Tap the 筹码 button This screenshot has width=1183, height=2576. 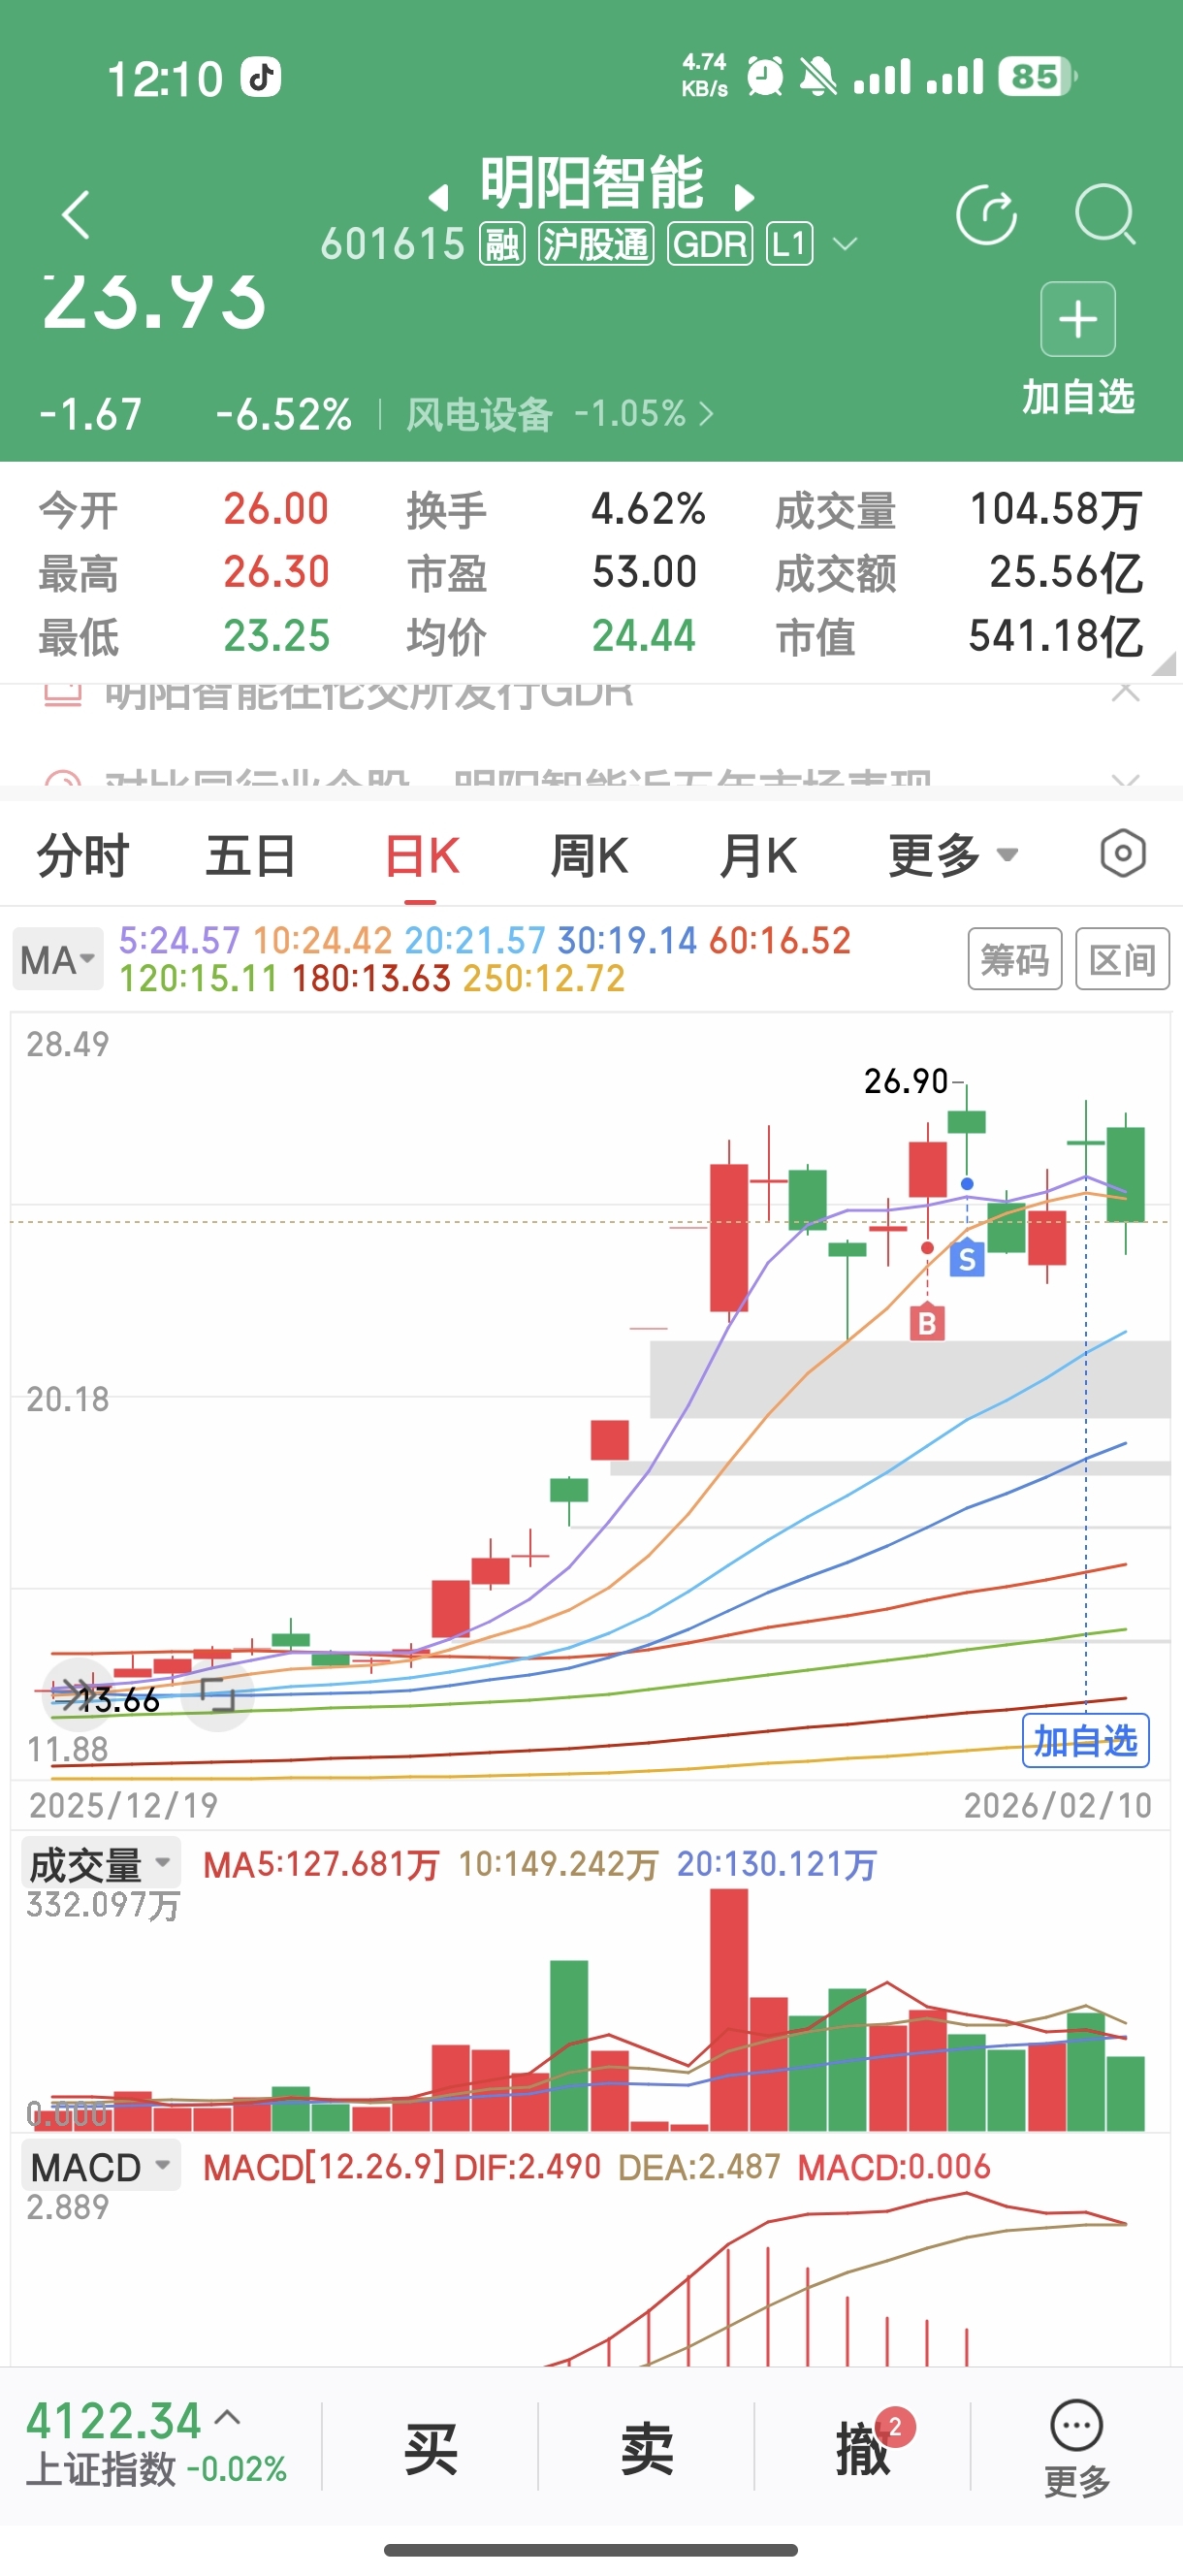pos(1014,959)
